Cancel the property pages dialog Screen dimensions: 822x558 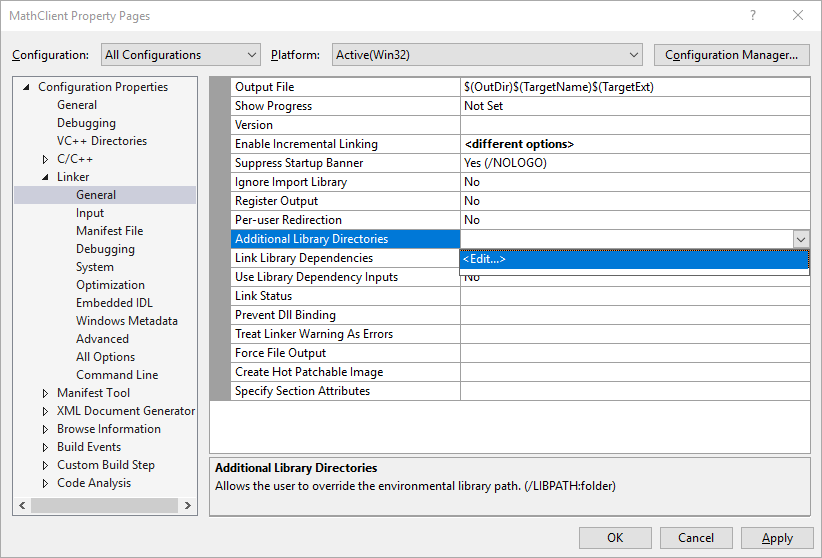(696, 538)
